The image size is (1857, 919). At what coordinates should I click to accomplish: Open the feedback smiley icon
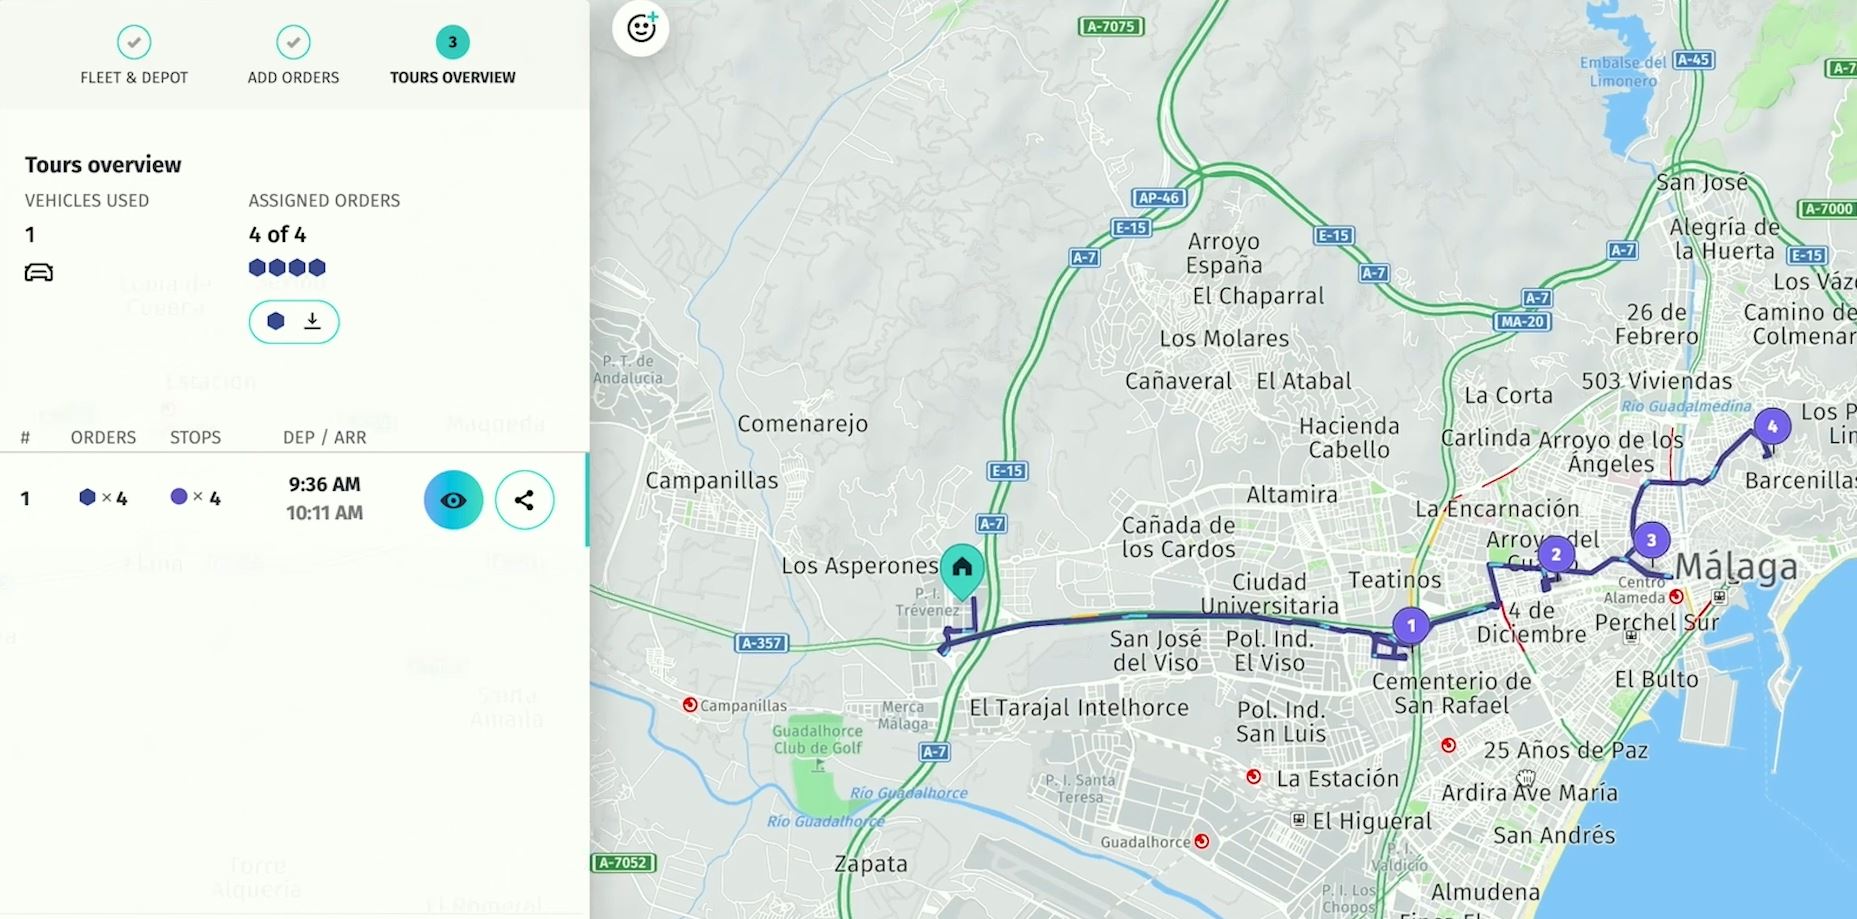click(x=641, y=28)
